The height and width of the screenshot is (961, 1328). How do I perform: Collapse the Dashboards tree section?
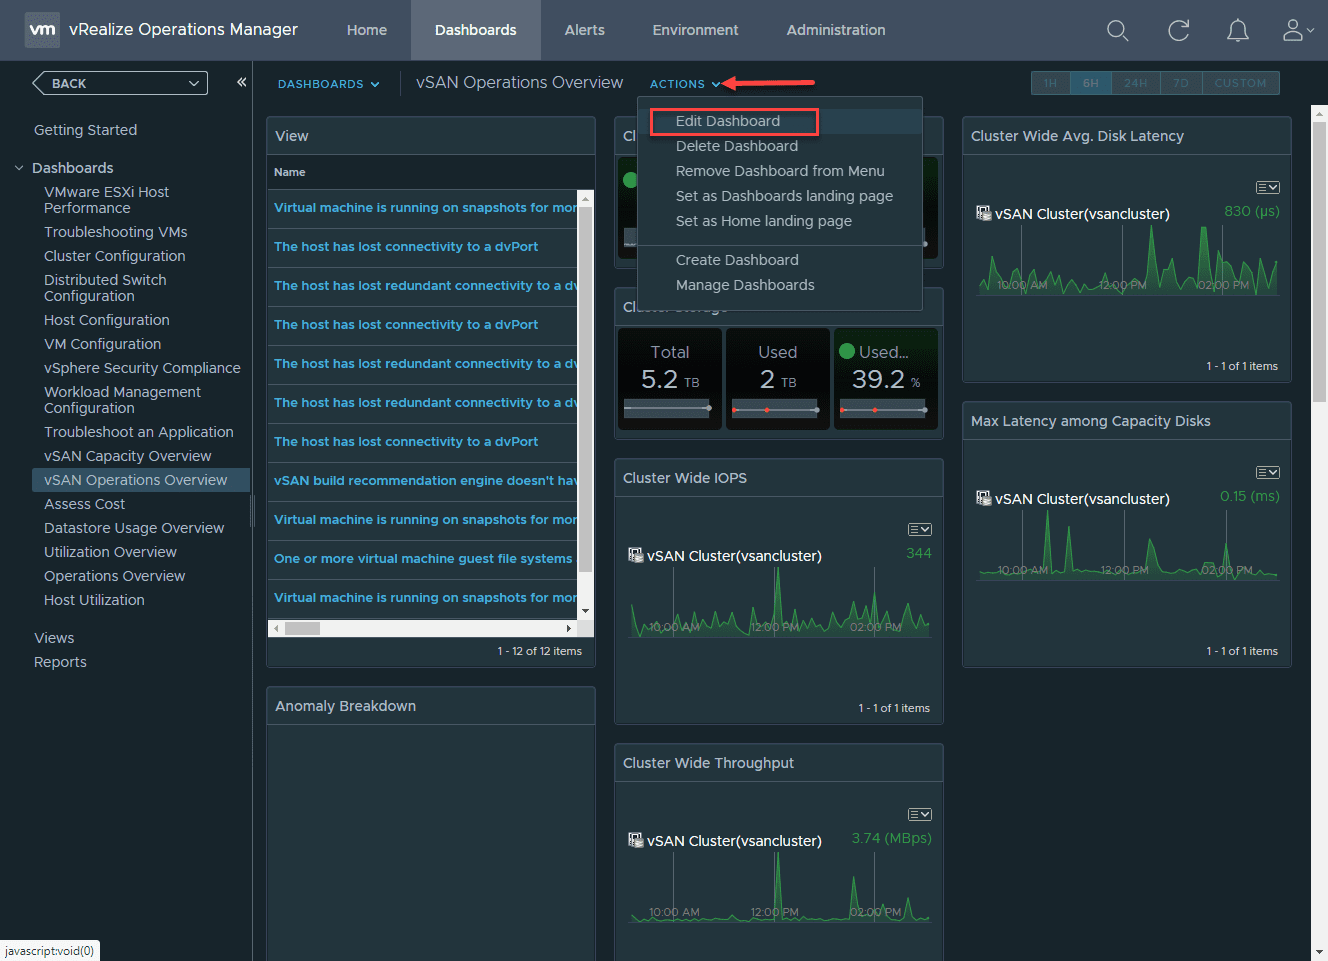[x=19, y=167]
